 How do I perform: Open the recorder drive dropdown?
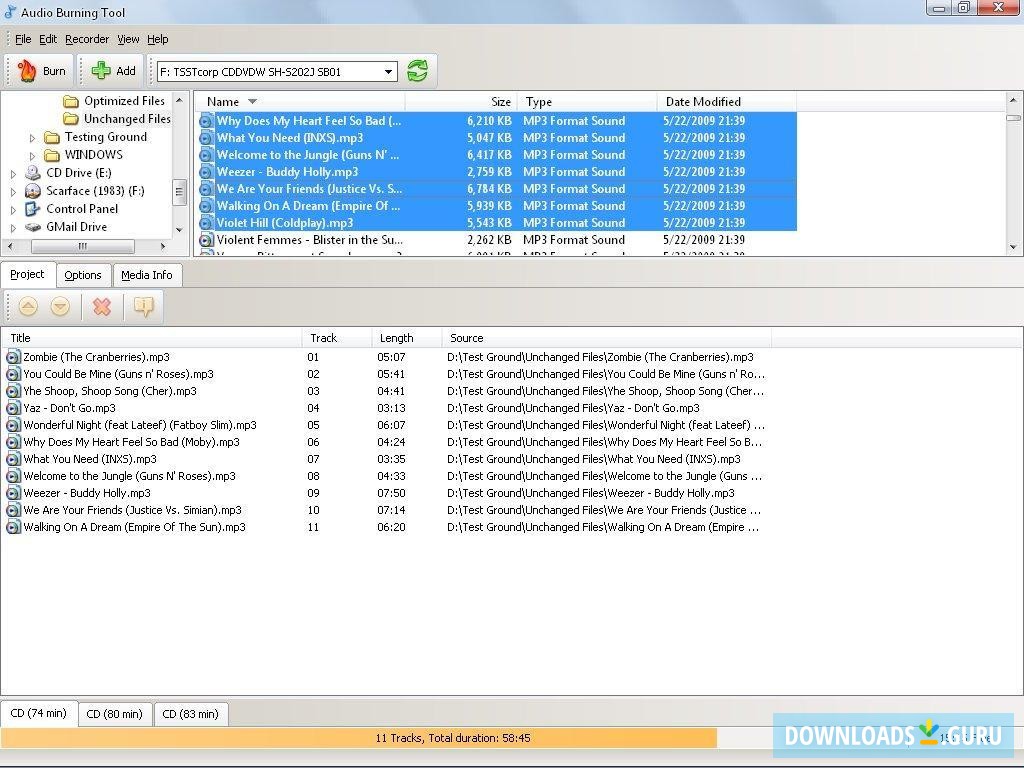click(x=389, y=72)
